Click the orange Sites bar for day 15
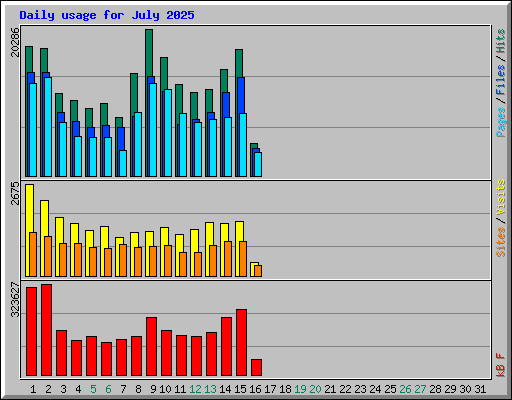 243,259
